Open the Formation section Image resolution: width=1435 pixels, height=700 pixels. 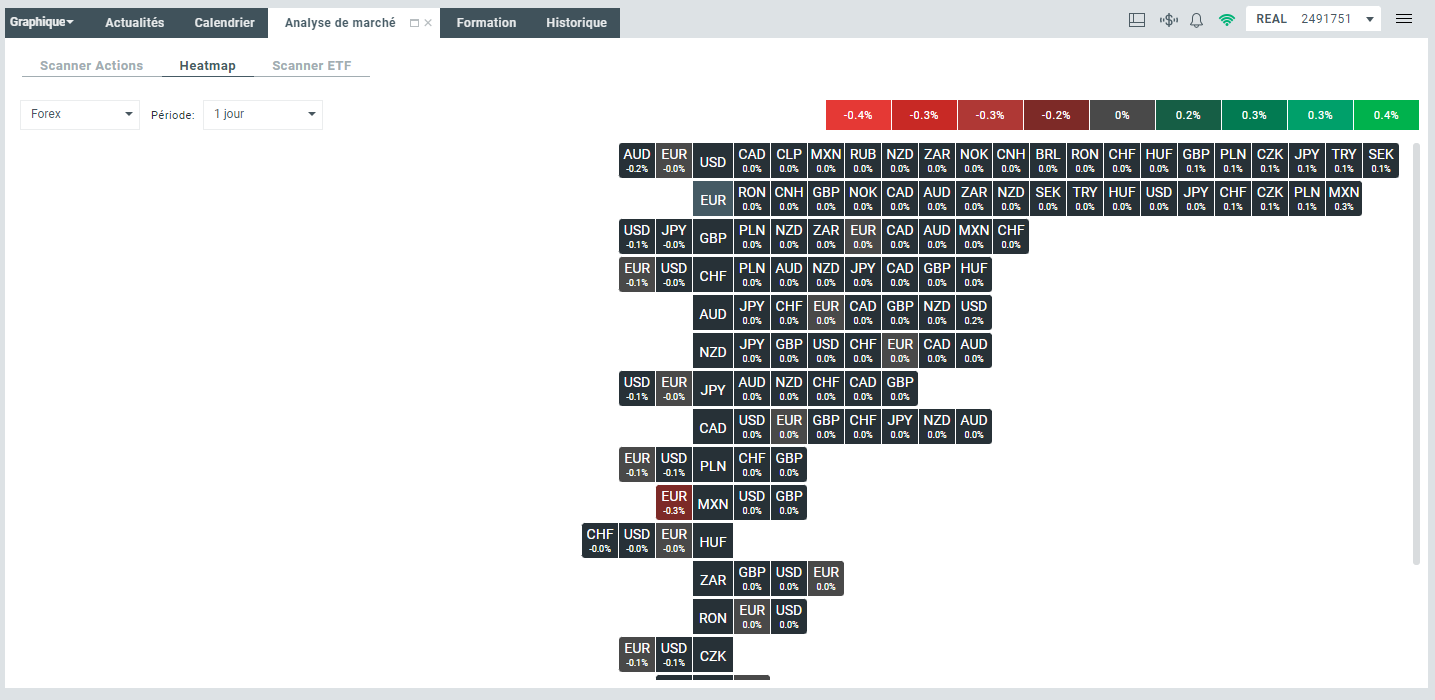pos(486,22)
